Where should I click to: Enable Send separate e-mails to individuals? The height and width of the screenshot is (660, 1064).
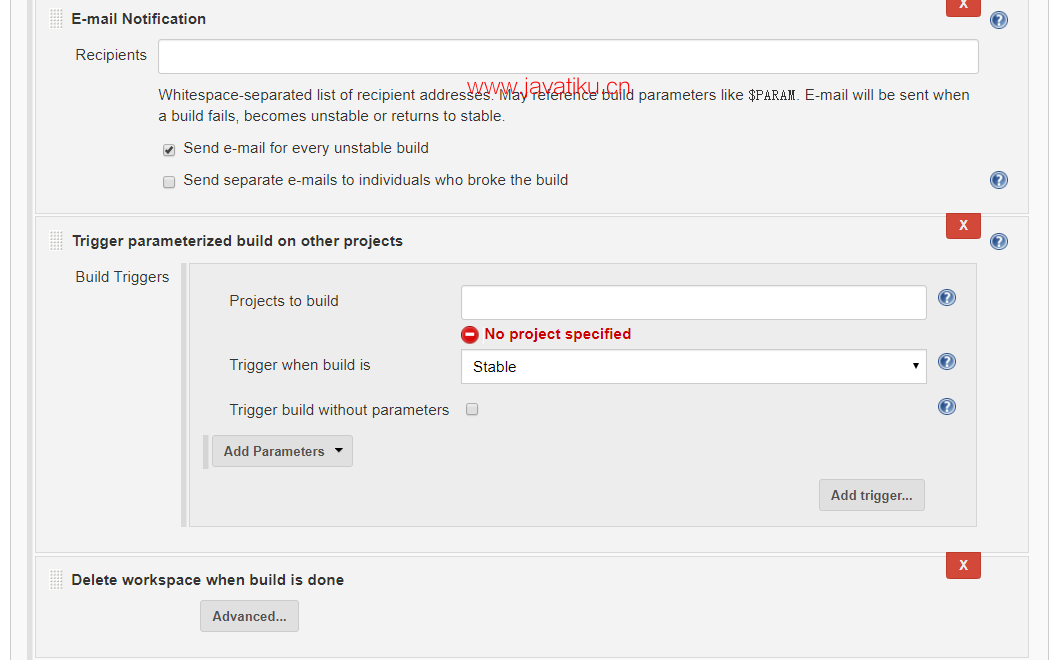[169, 182]
